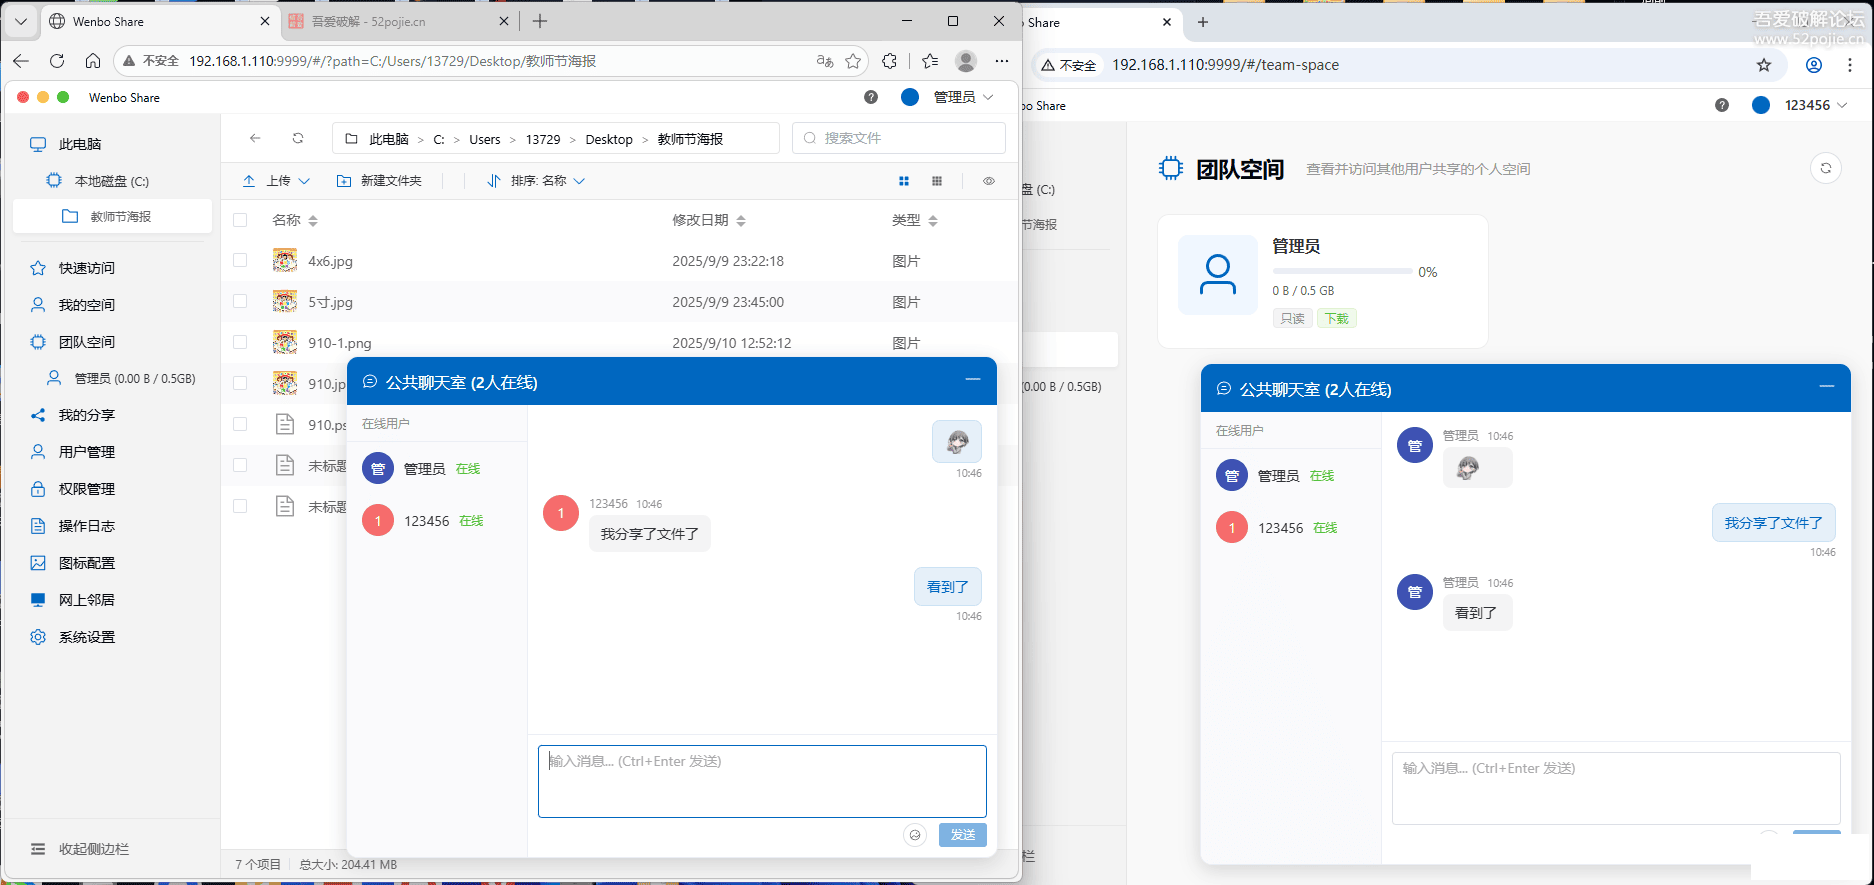
Task: Click the eye preview toggle icon
Action: click(988, 181)
